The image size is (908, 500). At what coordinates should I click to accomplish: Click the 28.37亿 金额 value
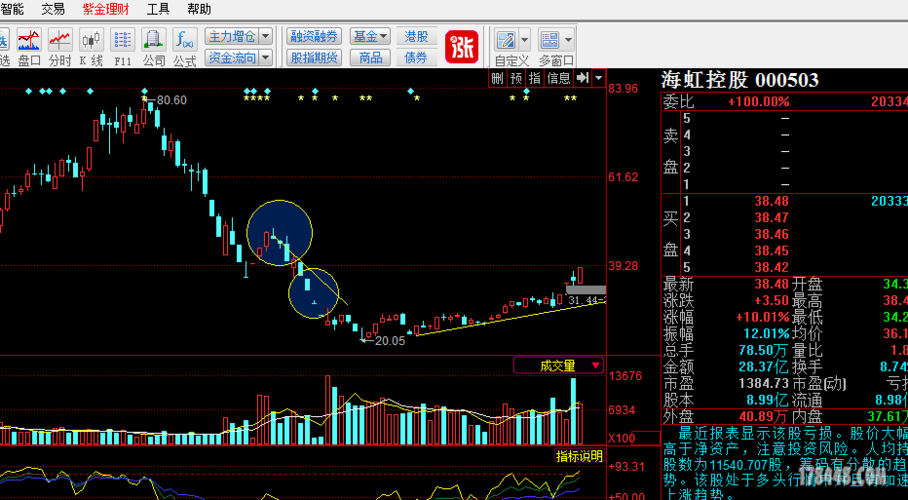[764, 367]
